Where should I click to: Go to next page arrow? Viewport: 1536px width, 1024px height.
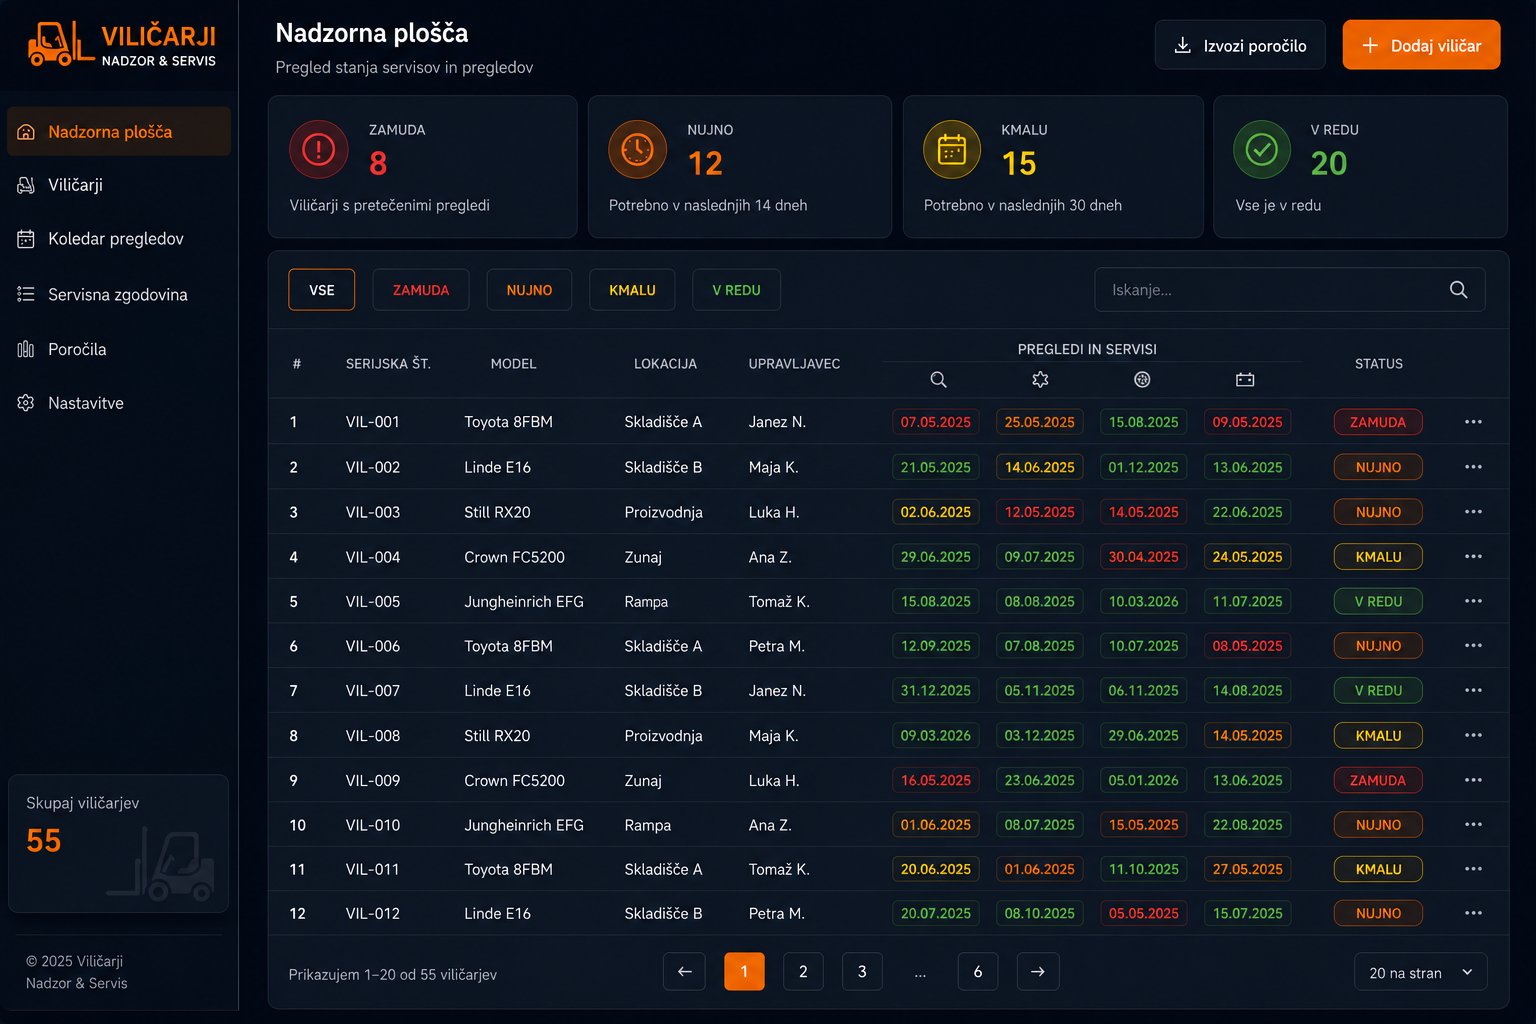point(1038,972)
